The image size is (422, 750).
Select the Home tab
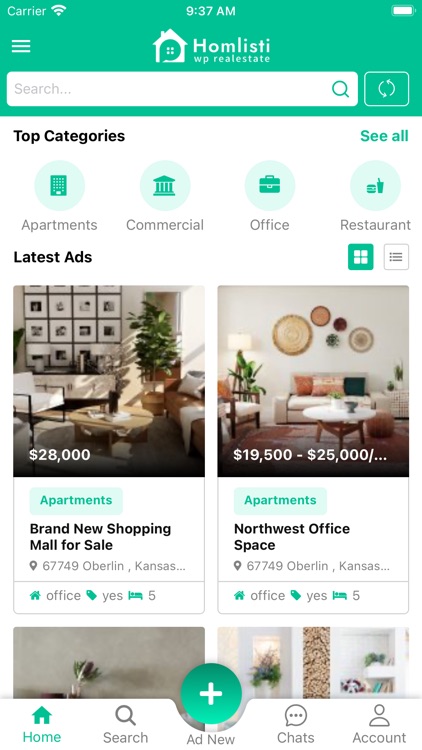coord(42,724)
